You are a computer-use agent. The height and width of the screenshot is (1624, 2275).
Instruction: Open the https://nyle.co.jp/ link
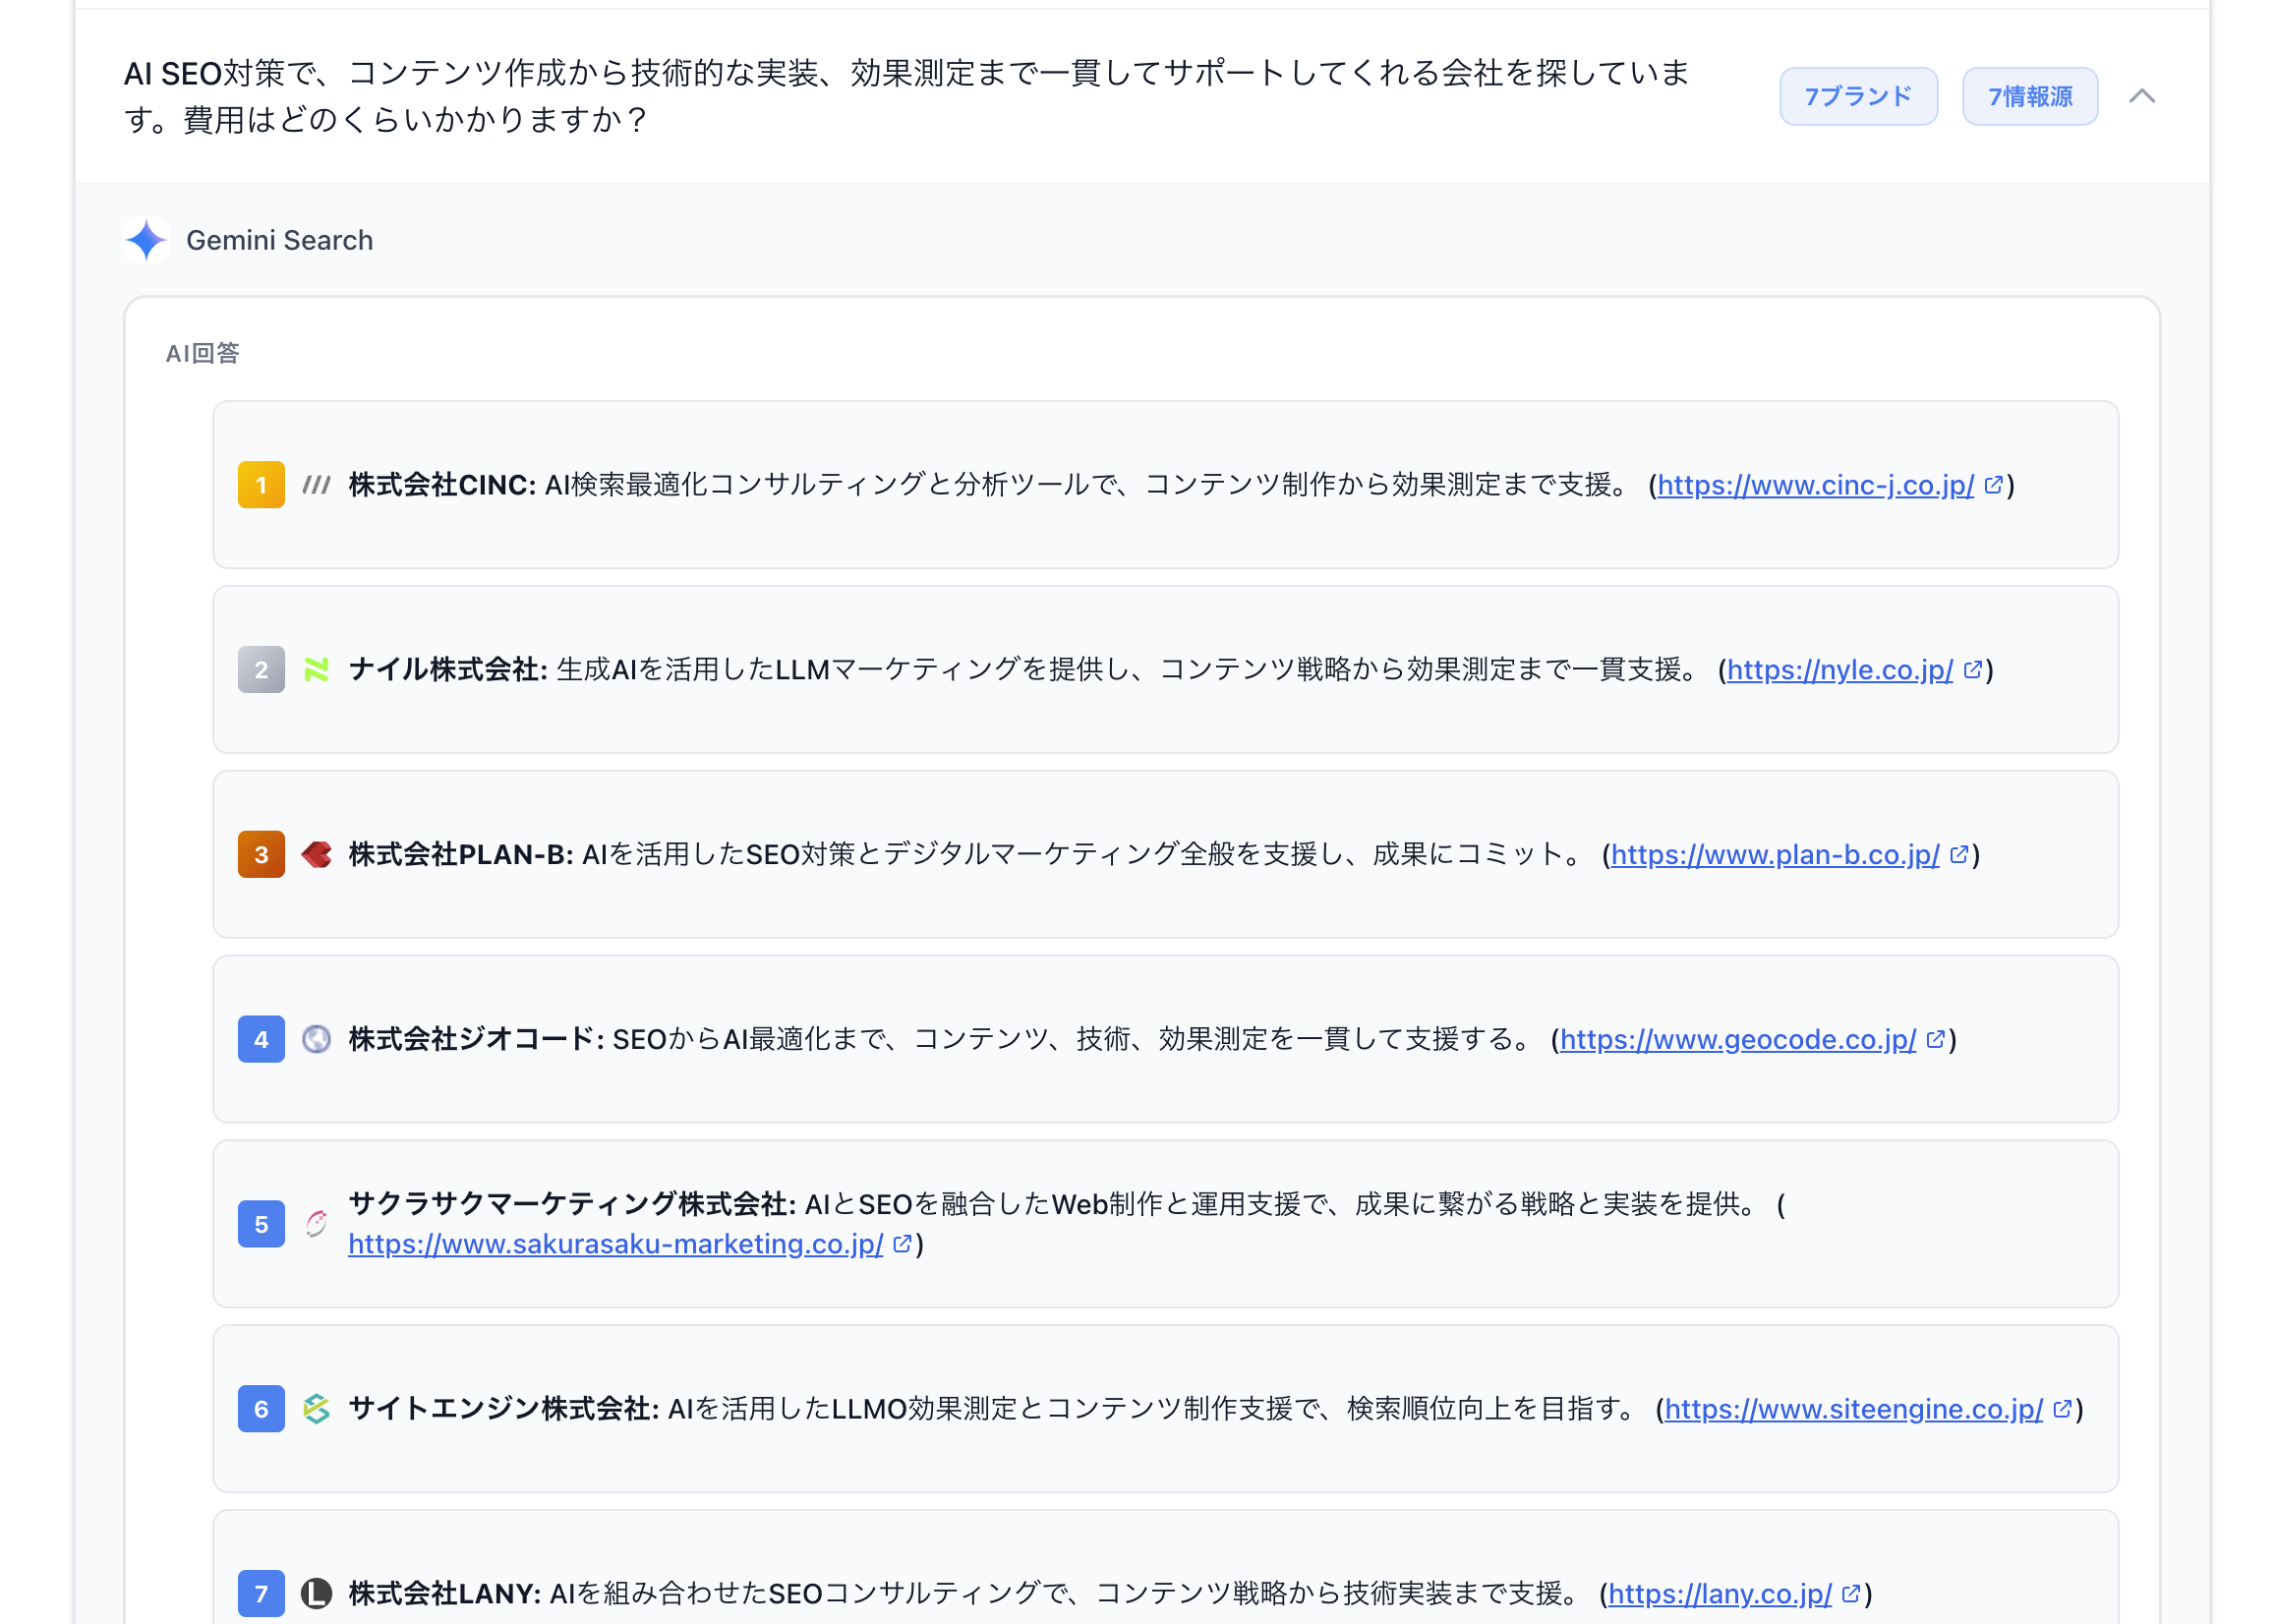(x=1838, y=670)
